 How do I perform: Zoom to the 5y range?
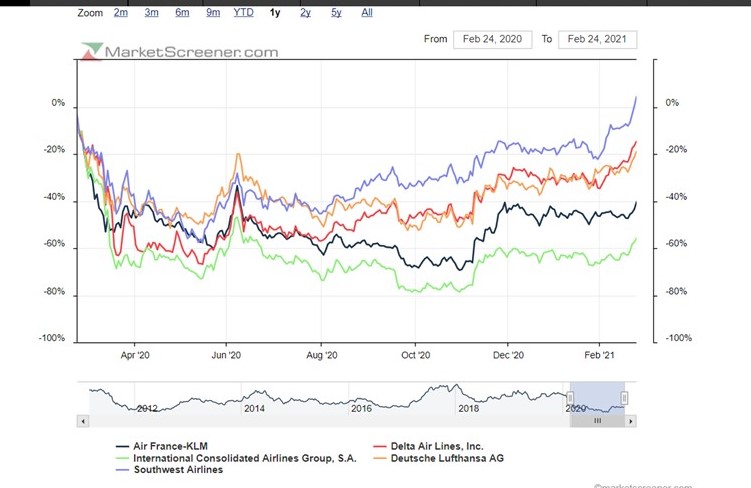pos(337,13)
